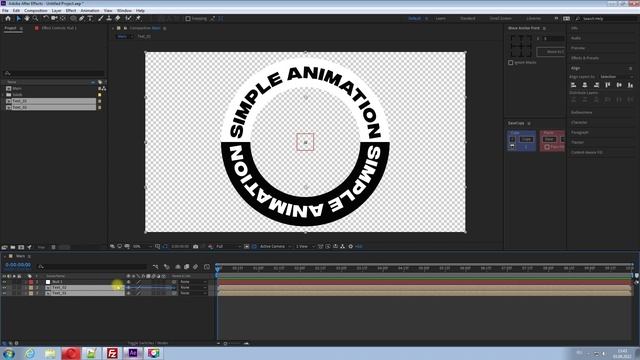Image resolution: width=640 pixels, height=360 pixels.
Task: Select the Brush tool
Action: [100, 18]
